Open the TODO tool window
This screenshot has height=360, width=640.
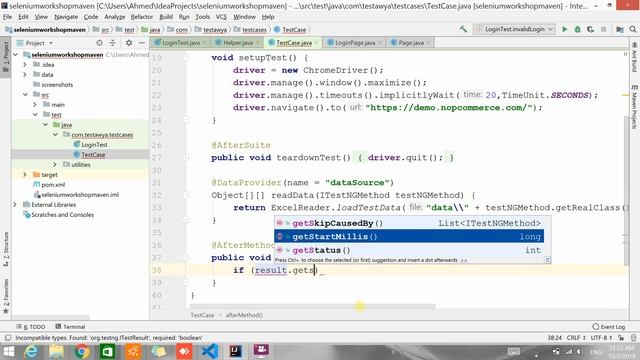[x=31, y=327]
